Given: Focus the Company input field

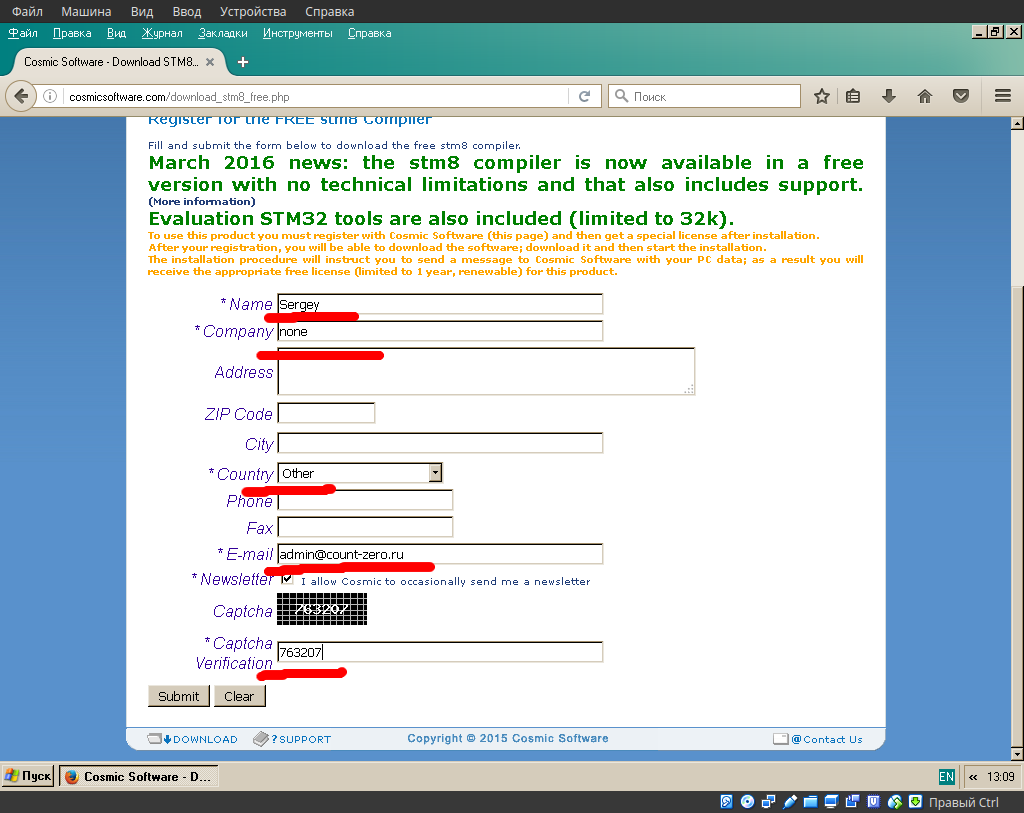Looking at the screenshot, I should (x=440, y=331).
